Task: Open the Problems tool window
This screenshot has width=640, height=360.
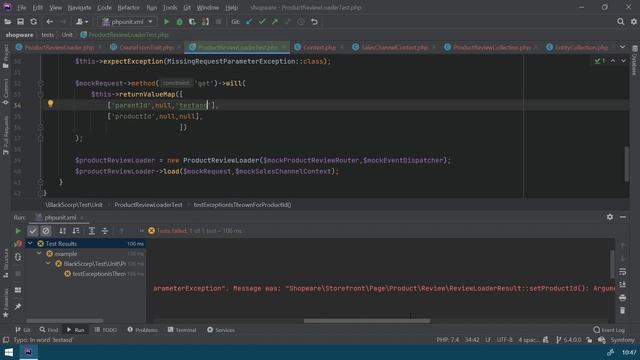Action: [x=142, y=330]
